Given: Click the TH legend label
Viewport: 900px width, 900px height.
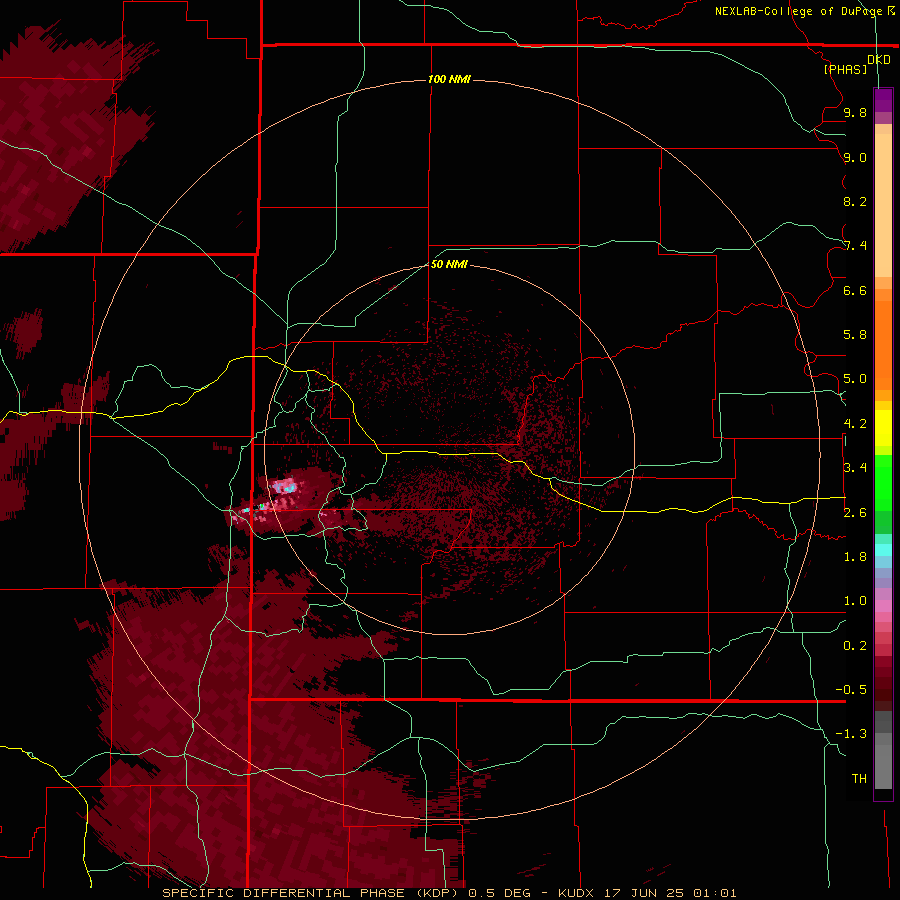Looking at the screenshot, I should 859,779.
